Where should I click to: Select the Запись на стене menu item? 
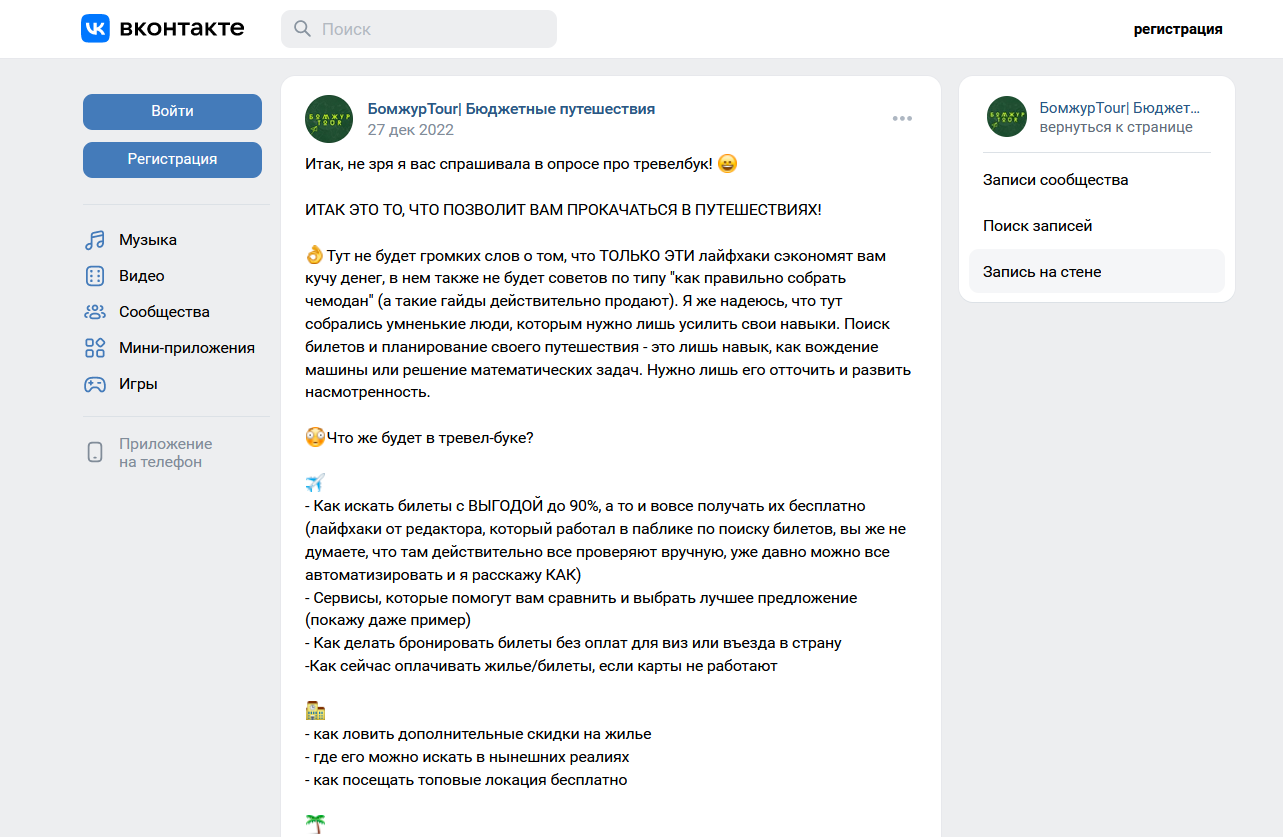point(1041,272)
